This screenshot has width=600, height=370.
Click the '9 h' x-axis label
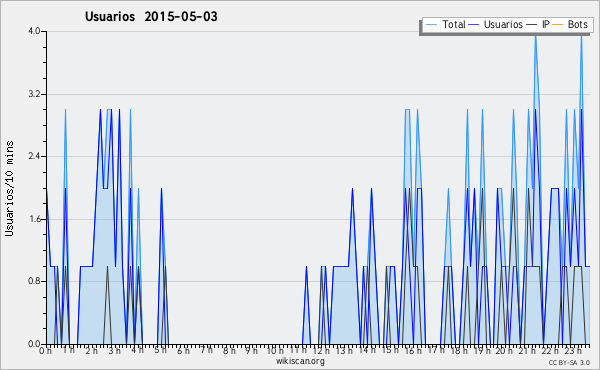(252, 351)
